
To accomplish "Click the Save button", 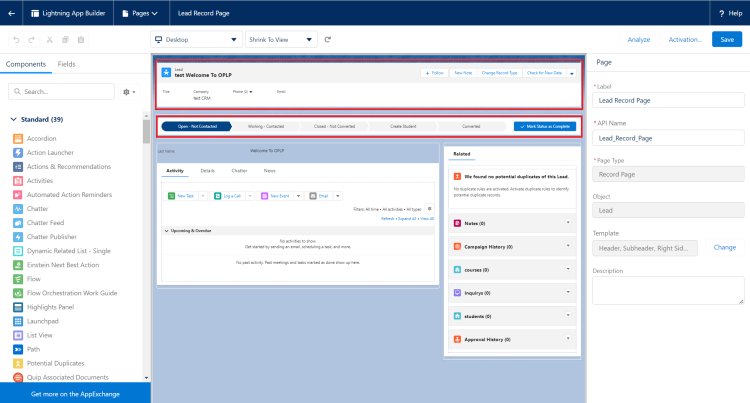I will tap(727, 39).
